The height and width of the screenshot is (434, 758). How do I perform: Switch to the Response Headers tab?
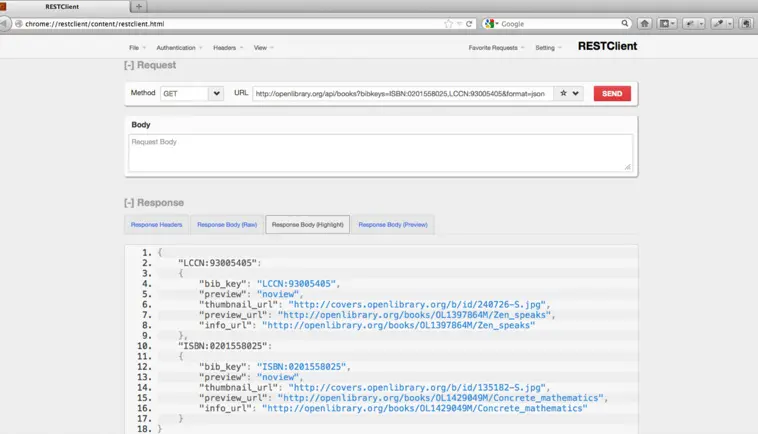point(157,225)
